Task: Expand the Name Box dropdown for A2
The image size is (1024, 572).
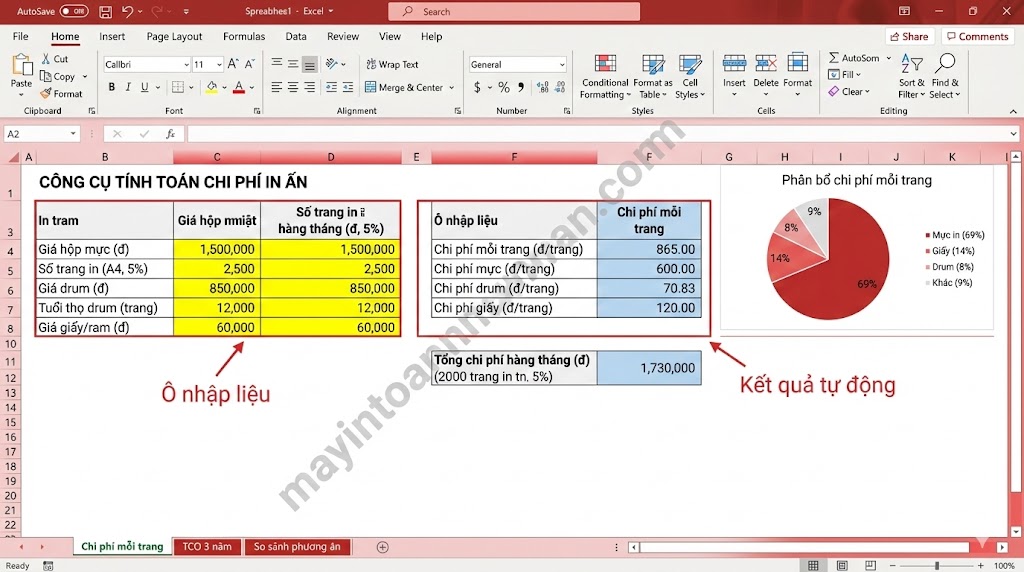Action: (x=74, y=134)
